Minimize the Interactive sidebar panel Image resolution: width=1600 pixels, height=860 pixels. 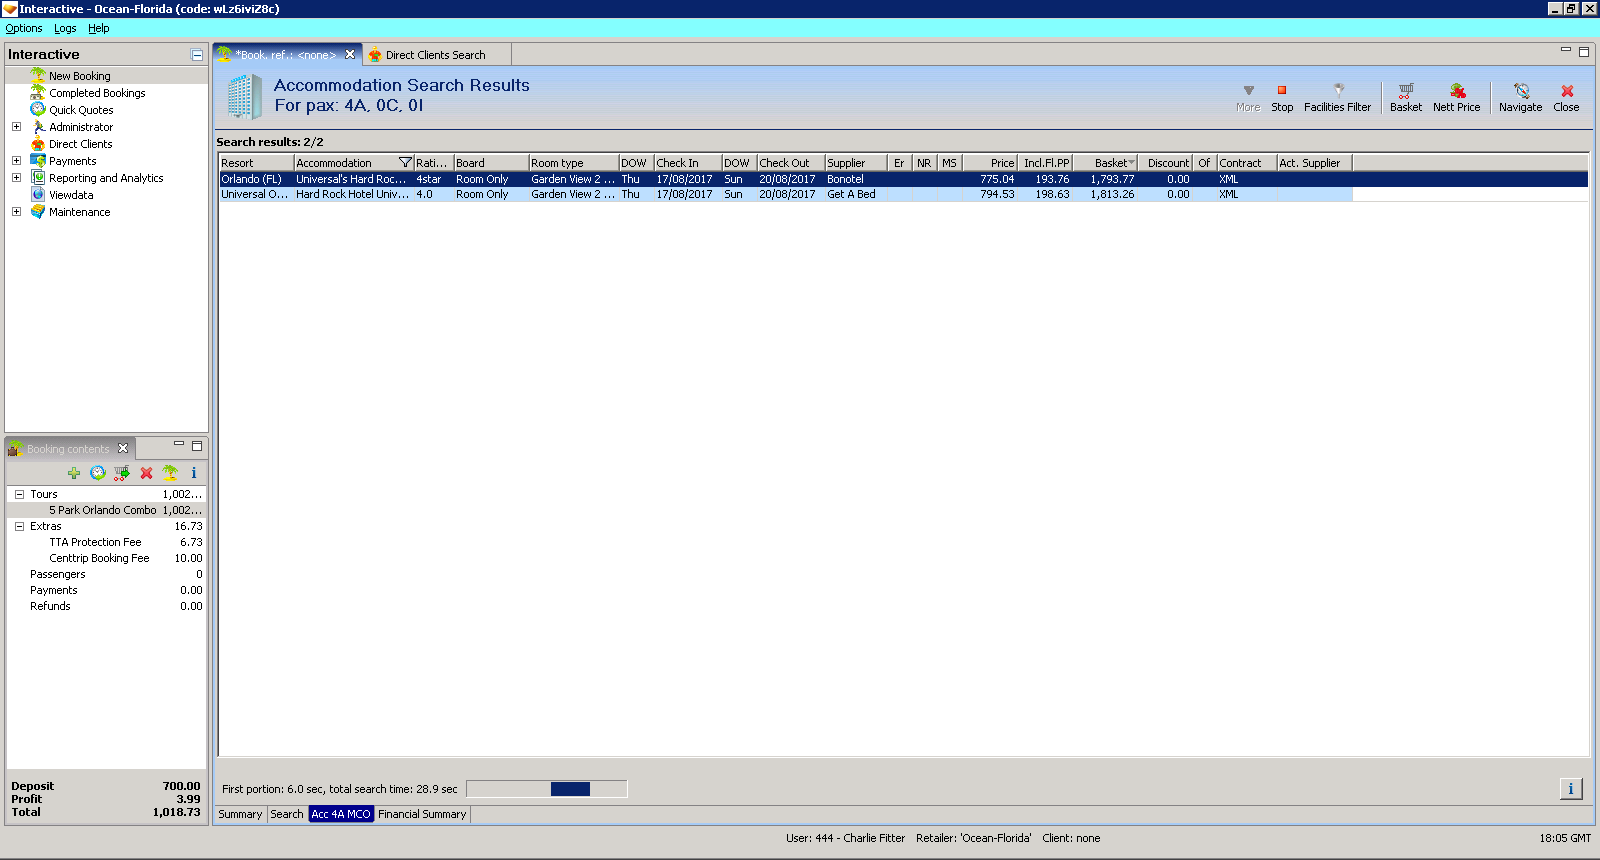click(x=197, y=55)
